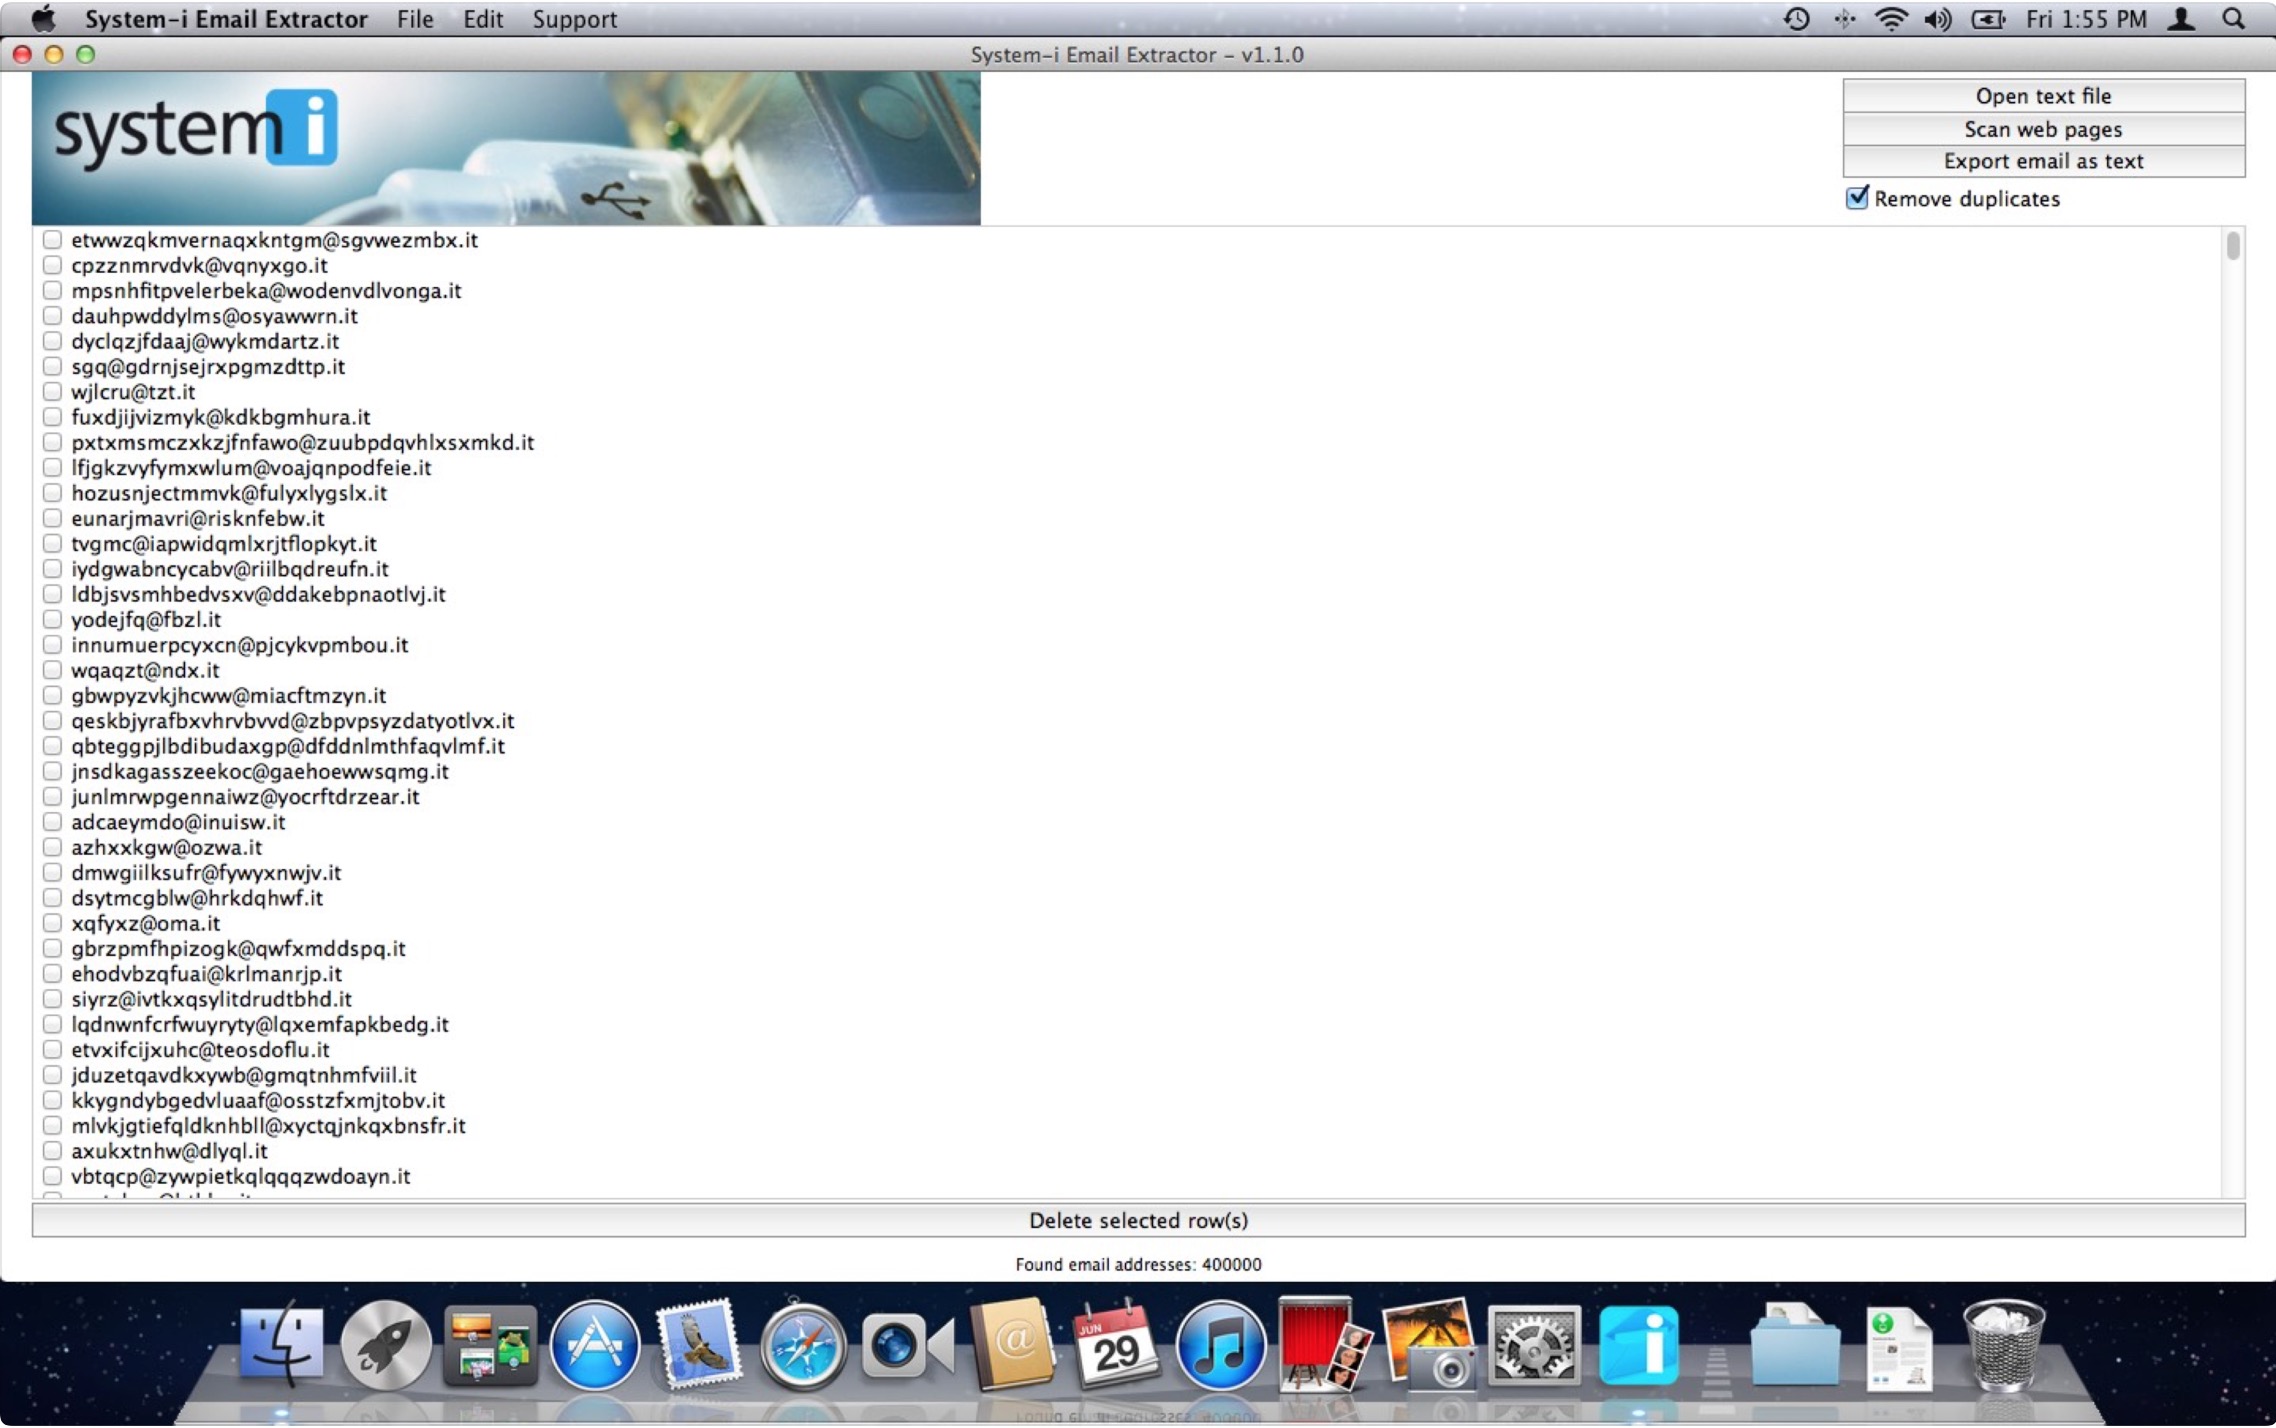Screen dimensions: 2276x1428
Task: Open the Calendar dock icon
Action: pos(1115,1346)
